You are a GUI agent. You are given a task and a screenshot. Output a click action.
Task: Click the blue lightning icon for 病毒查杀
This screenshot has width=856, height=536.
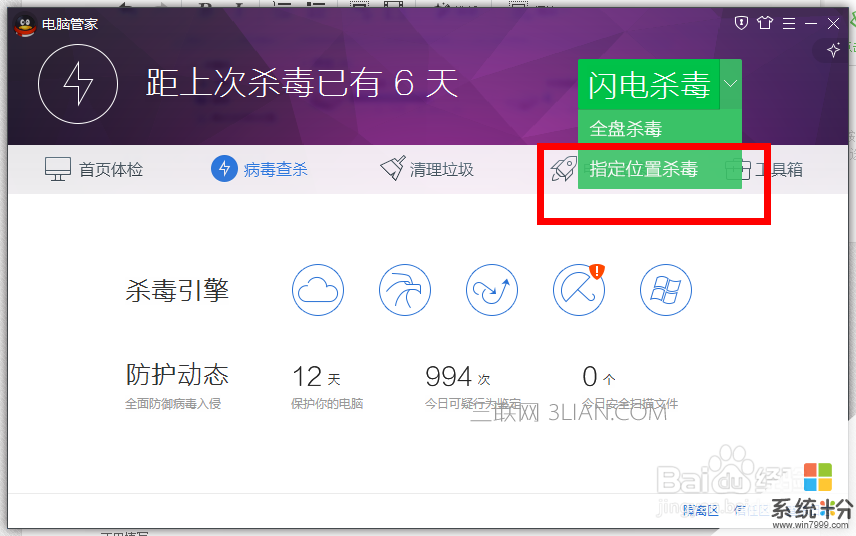(x=224, y=169)
